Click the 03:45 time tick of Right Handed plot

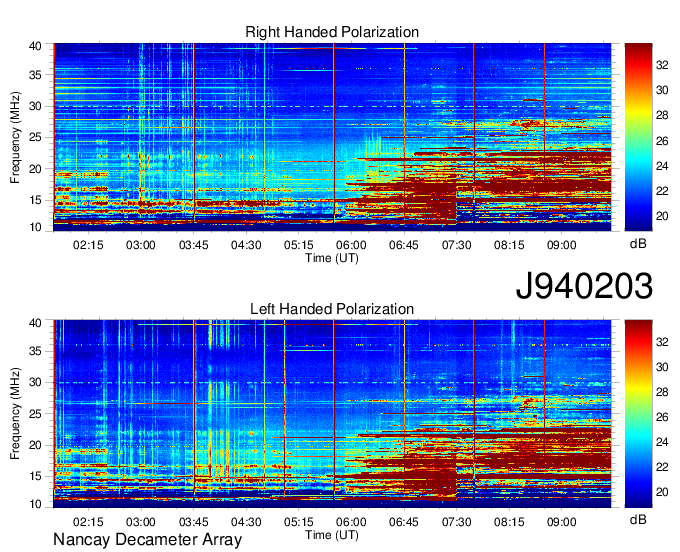pos(193,245)
